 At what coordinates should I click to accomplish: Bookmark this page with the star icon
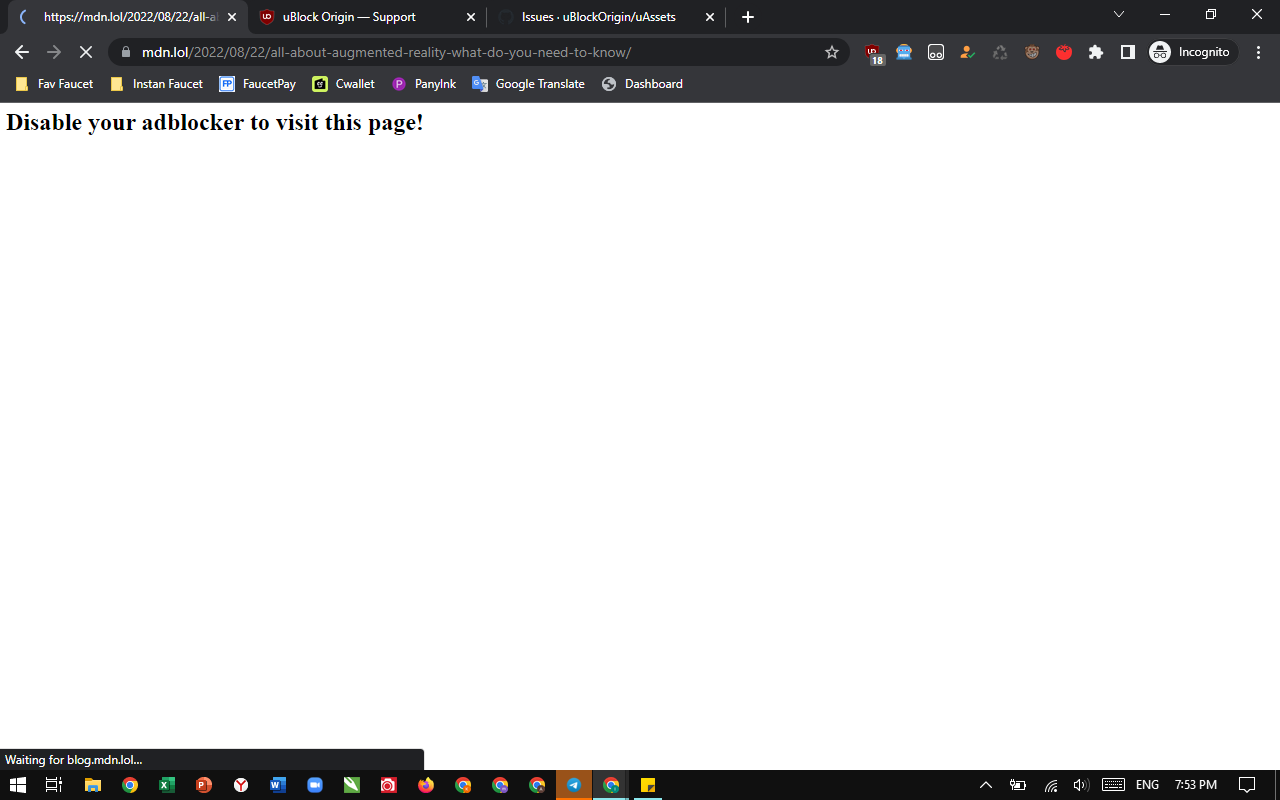831,51
